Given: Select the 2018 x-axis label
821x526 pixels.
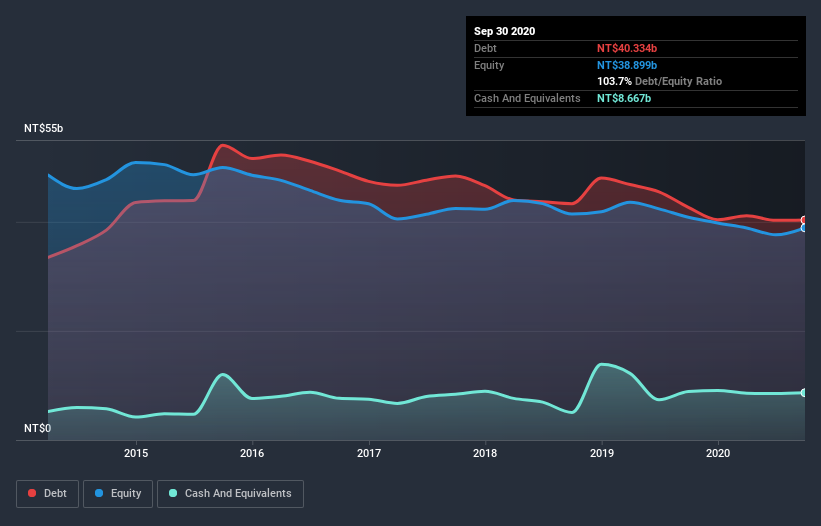Looking at the screenshot, I should click(x=485, y=453).
